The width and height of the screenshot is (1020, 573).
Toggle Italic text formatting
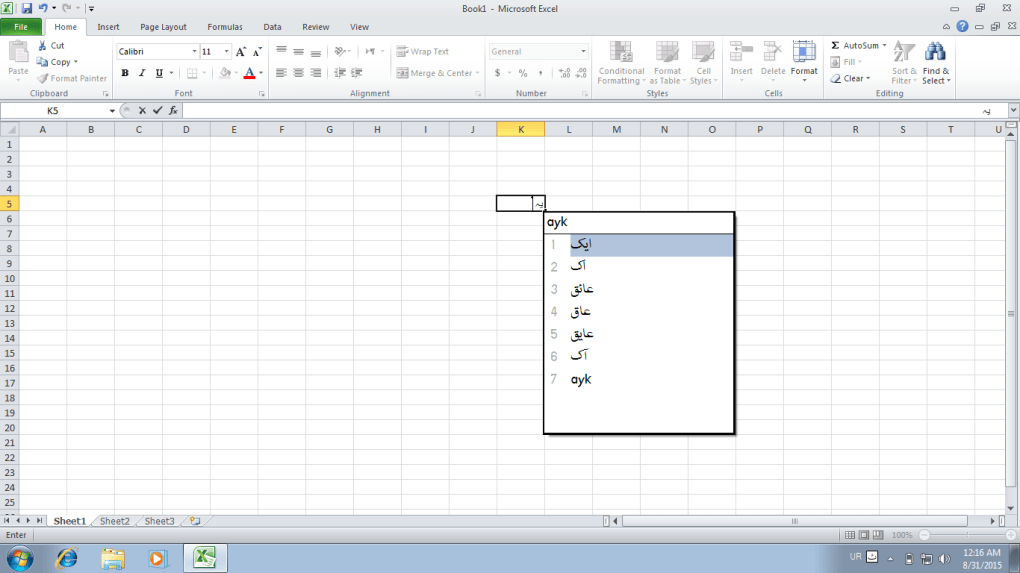[x=142, y=73]
